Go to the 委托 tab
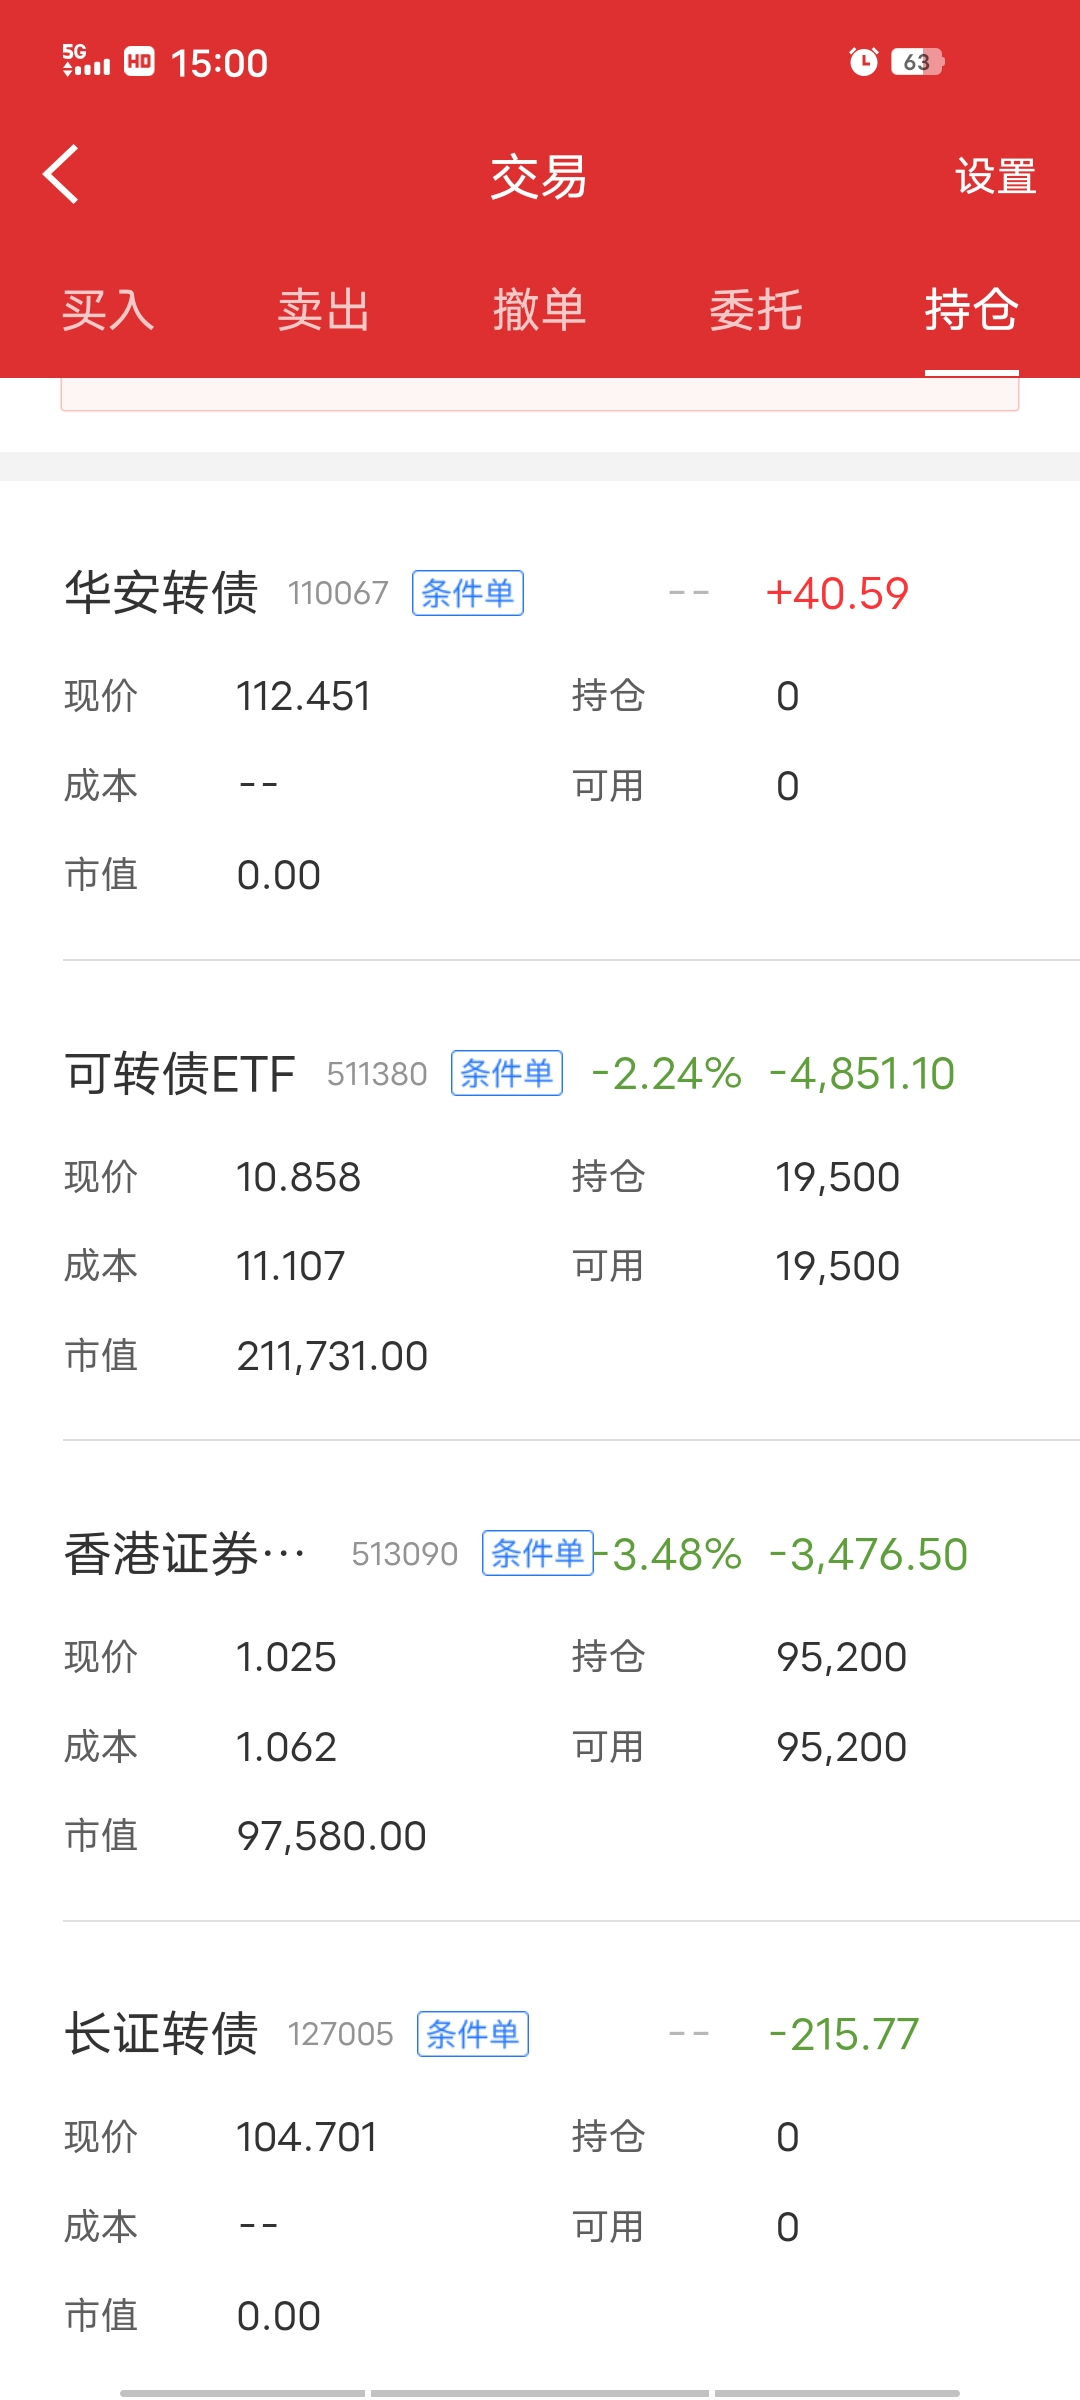Viewport: 1080px width, 2400px height. click(755, 310)
